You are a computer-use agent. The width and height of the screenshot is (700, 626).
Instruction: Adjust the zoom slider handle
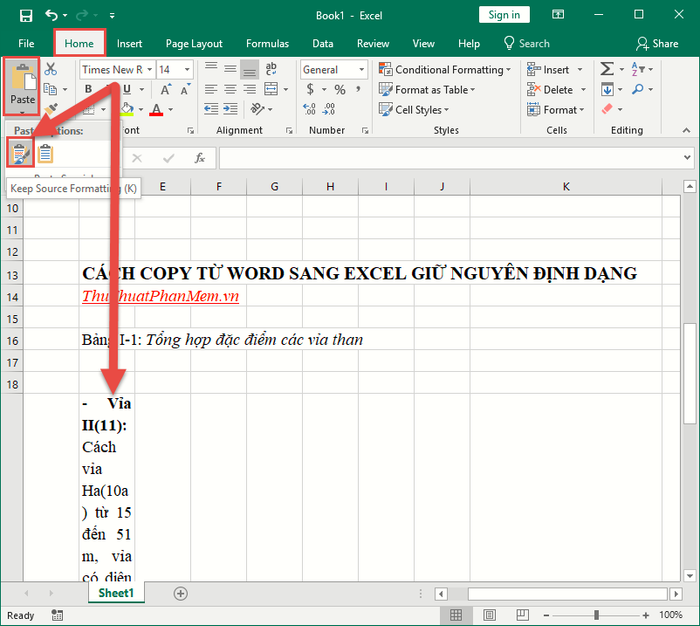click(x=596, y=615)
